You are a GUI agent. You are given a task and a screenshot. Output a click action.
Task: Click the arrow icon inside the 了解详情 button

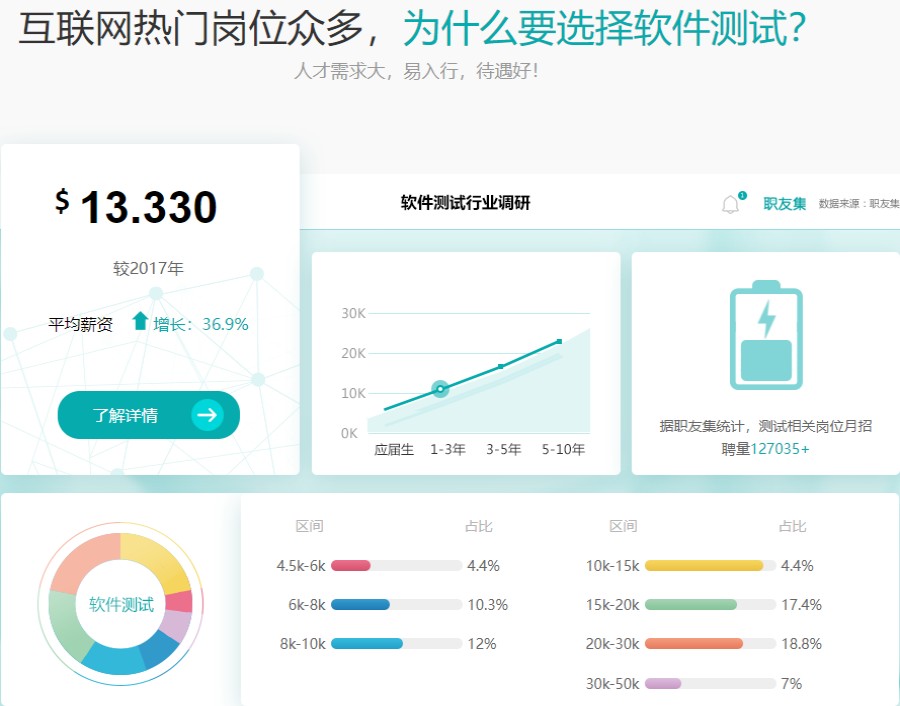click(208, 415)
